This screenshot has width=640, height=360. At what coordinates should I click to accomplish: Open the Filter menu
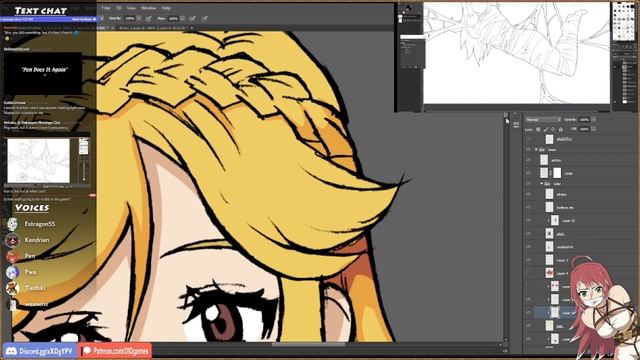pyautogui.click(x=106, y=8)
